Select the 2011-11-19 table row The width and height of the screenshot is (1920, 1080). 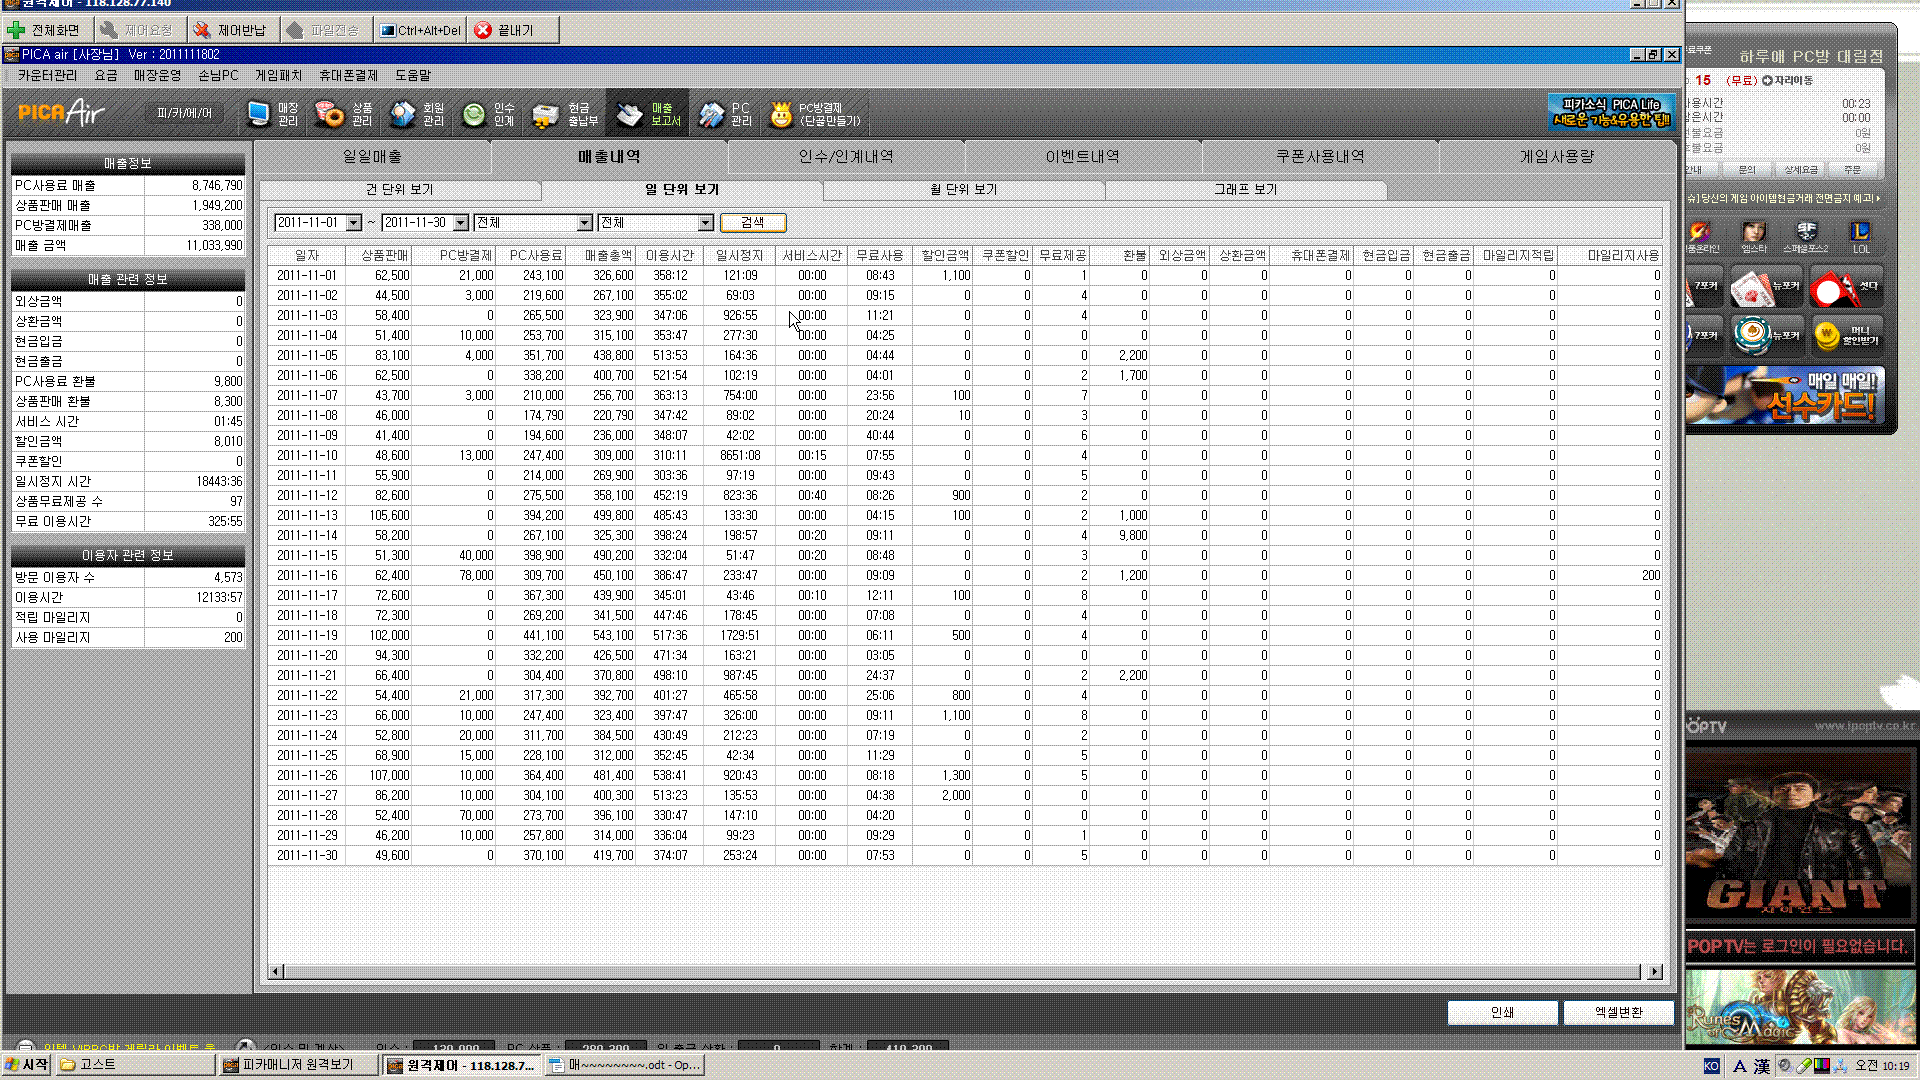pos(965,636)
